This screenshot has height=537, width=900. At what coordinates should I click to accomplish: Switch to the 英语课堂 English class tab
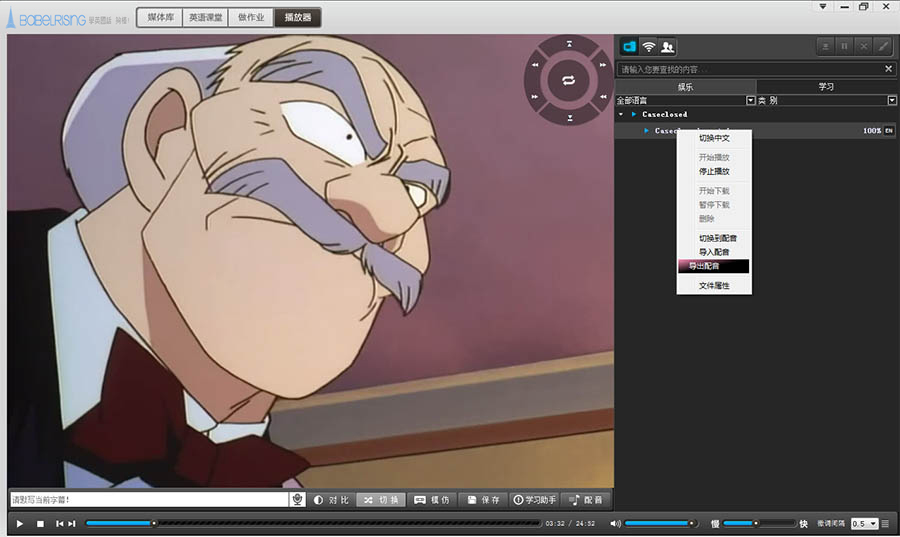point(205,17)
